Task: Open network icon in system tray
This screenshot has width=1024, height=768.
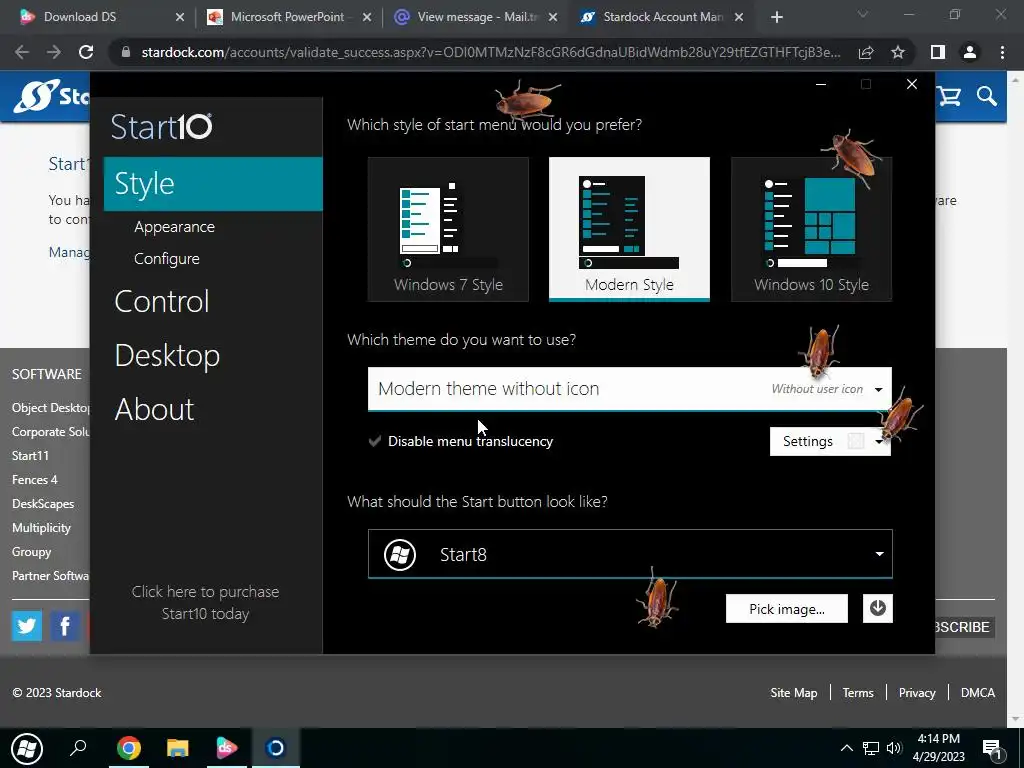Action: click(871, 748)
